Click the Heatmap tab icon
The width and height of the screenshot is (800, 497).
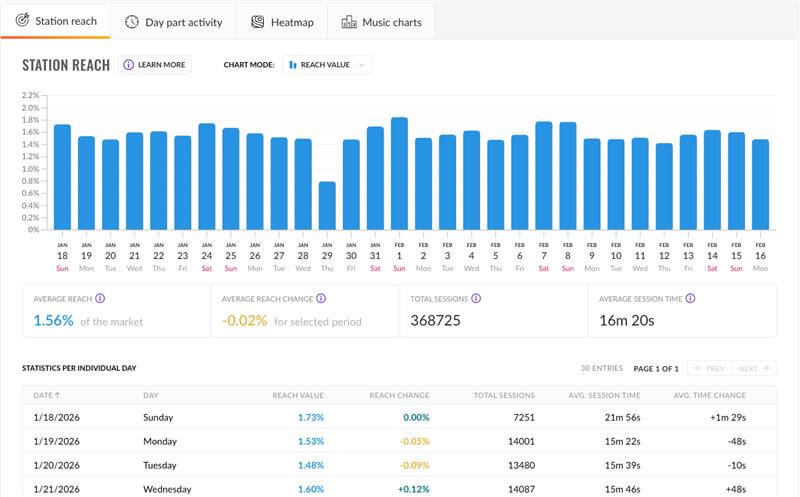[258, 21]
